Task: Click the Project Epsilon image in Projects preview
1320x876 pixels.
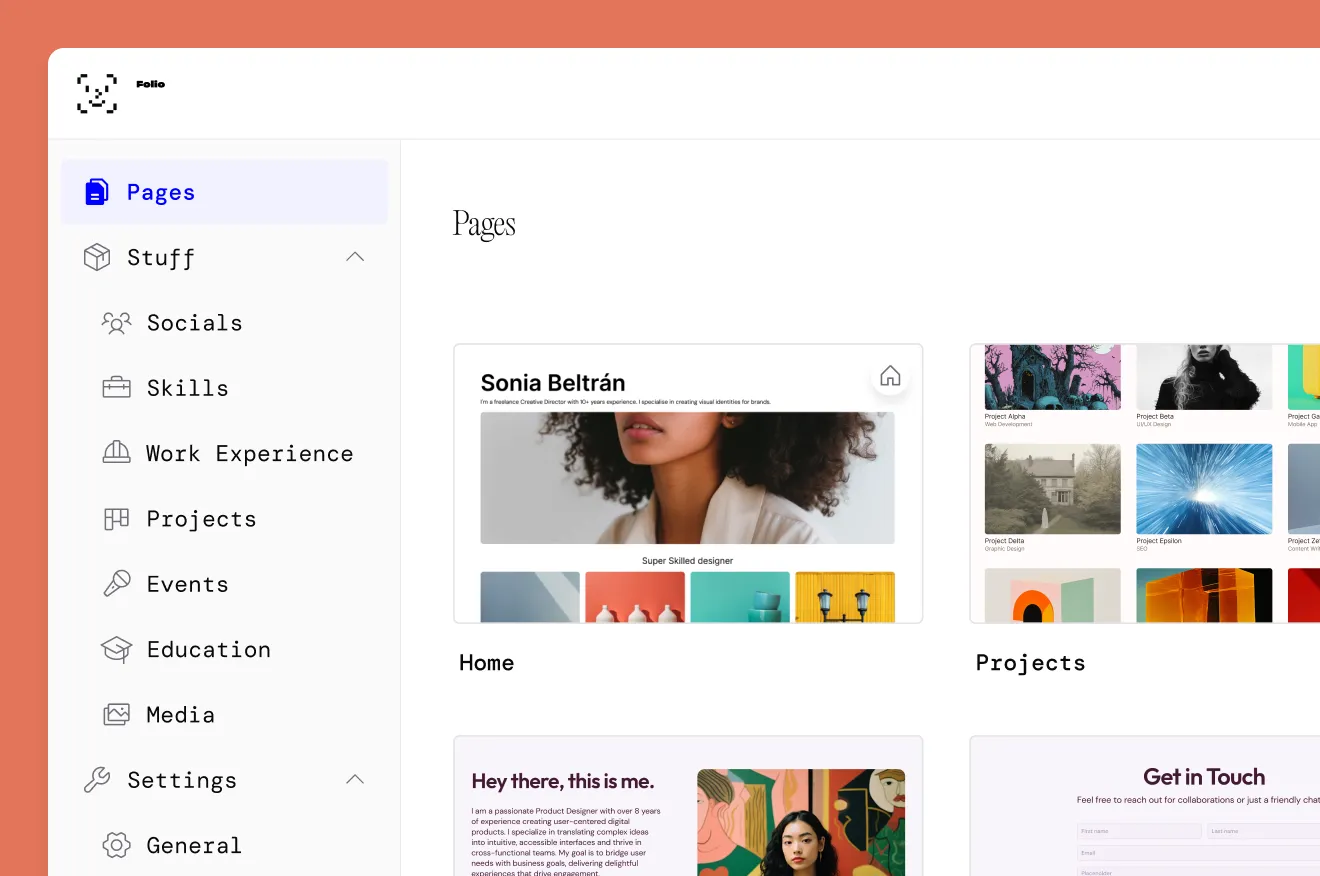Action: pyautogui.click(x=1204, y=489)
